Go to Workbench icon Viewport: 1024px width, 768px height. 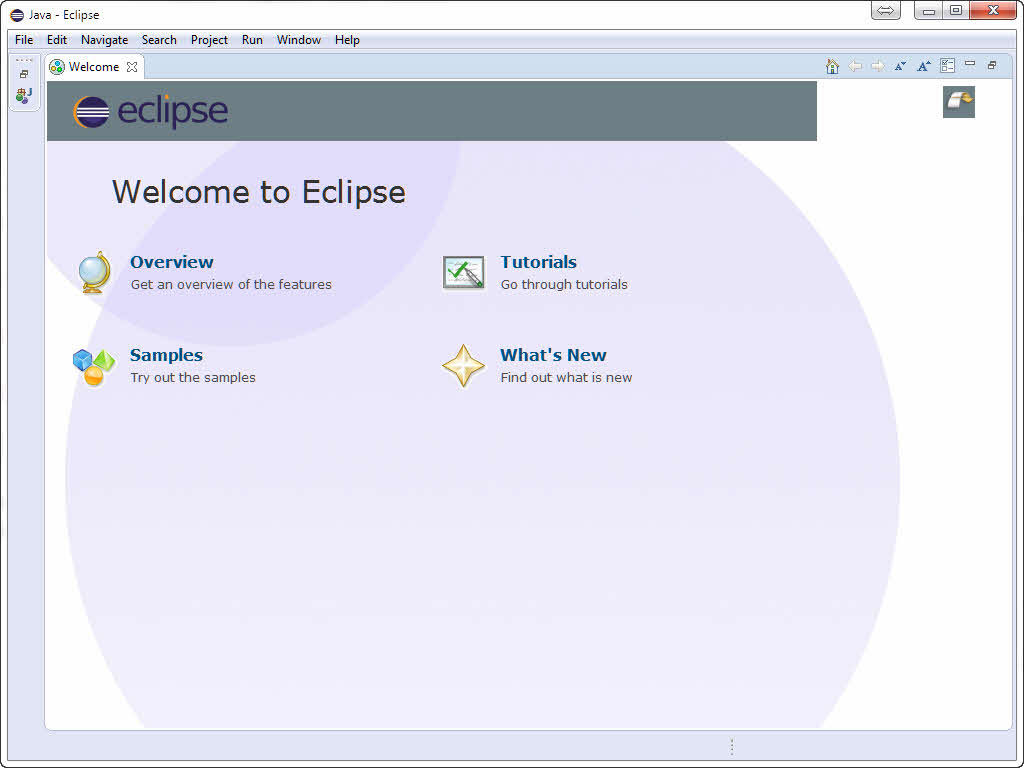959,102
